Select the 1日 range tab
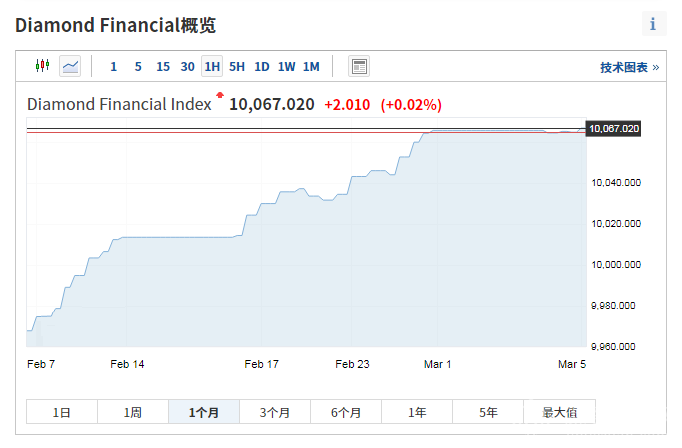682x448 pixels. pos(62,412)
